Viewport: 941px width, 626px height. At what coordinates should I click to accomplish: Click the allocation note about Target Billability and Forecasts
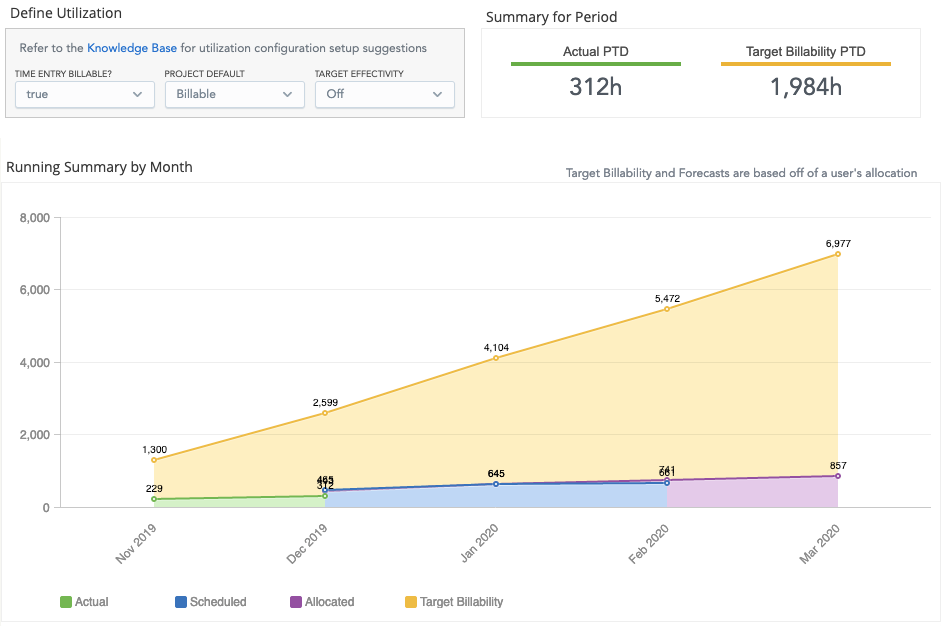coord(741,173)
